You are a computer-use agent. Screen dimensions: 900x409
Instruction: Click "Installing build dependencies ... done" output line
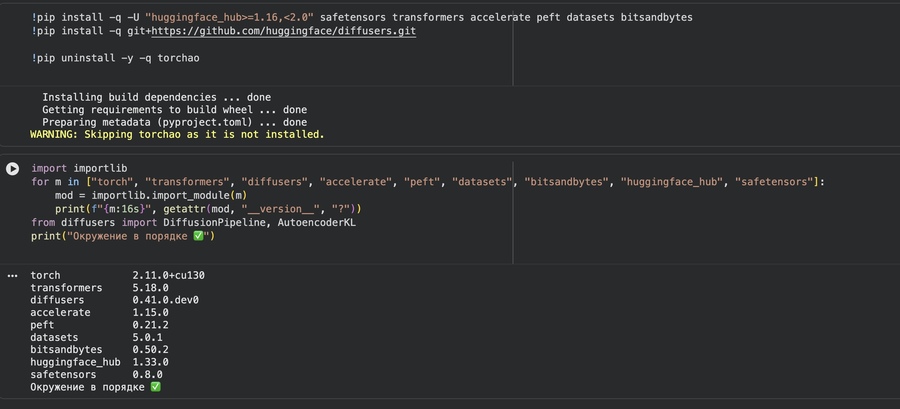click(156, 97)
